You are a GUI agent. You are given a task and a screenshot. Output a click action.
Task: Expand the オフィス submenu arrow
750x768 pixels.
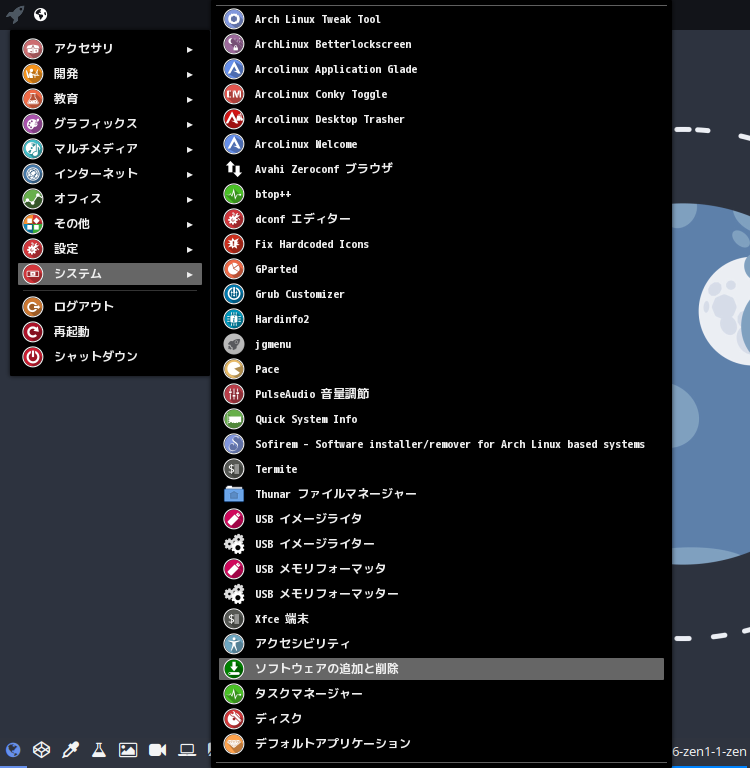pyautogui.click(x=190, y=199)
